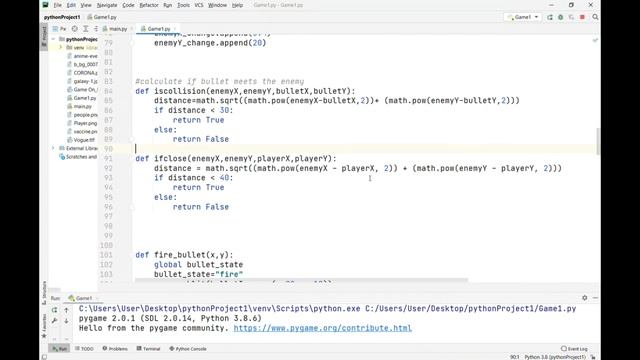This screenshot has height=360, width=640.
Task: Open the Refactor menu
Action: pos(149,5)
